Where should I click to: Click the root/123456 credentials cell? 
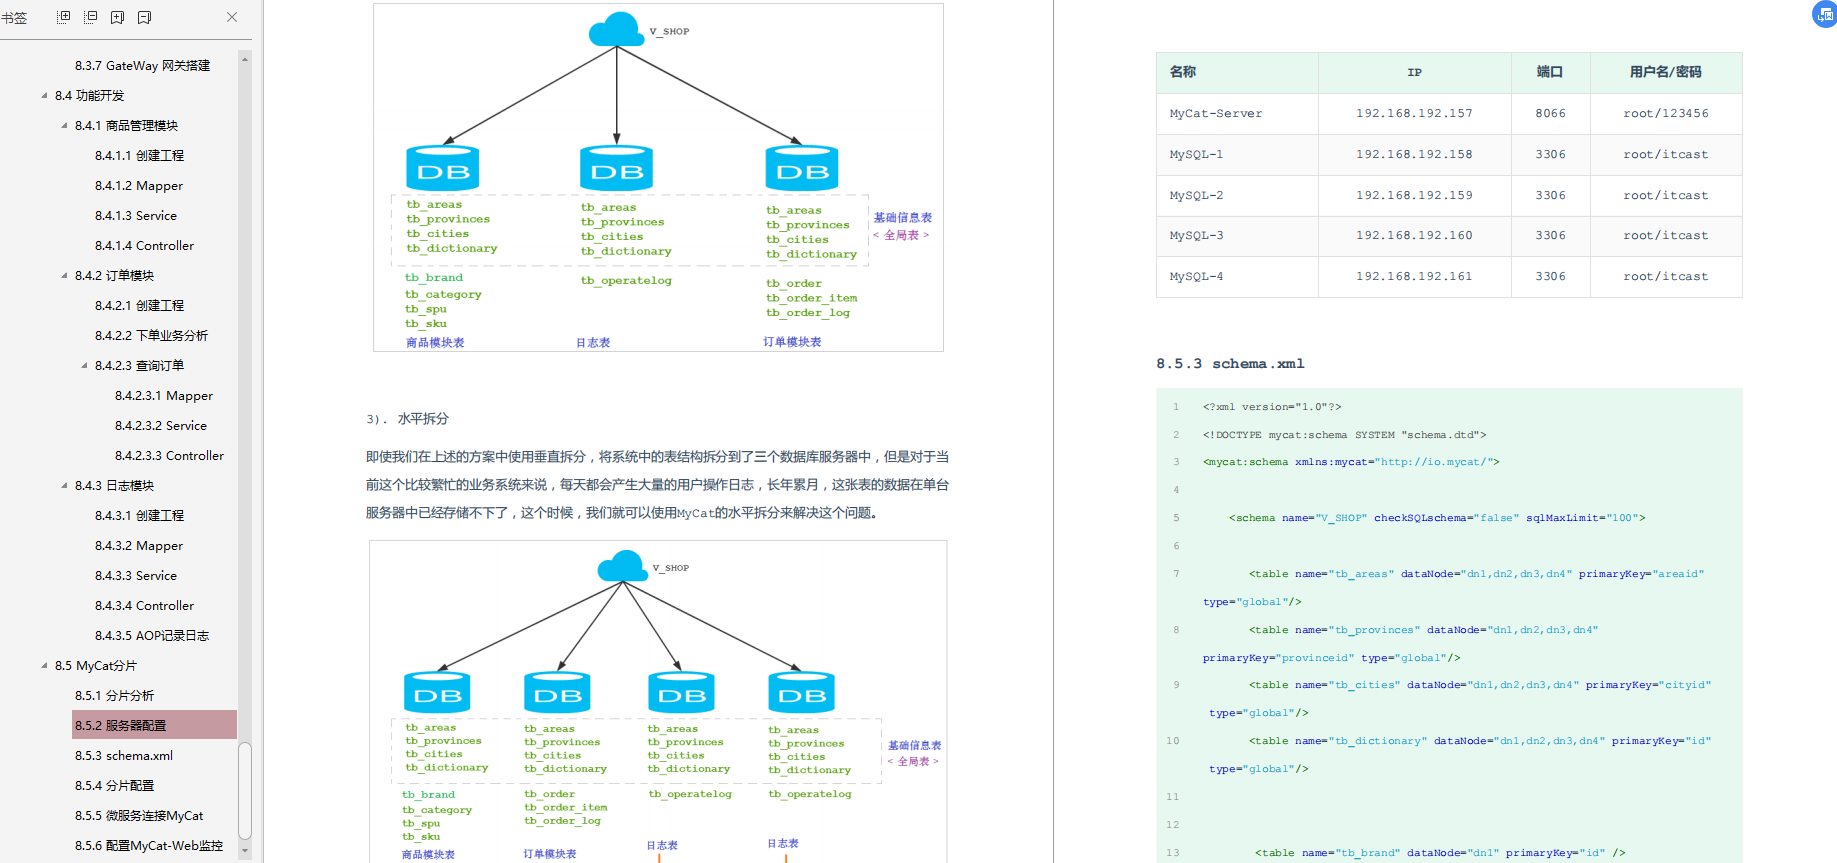[x=1666, y=114]
